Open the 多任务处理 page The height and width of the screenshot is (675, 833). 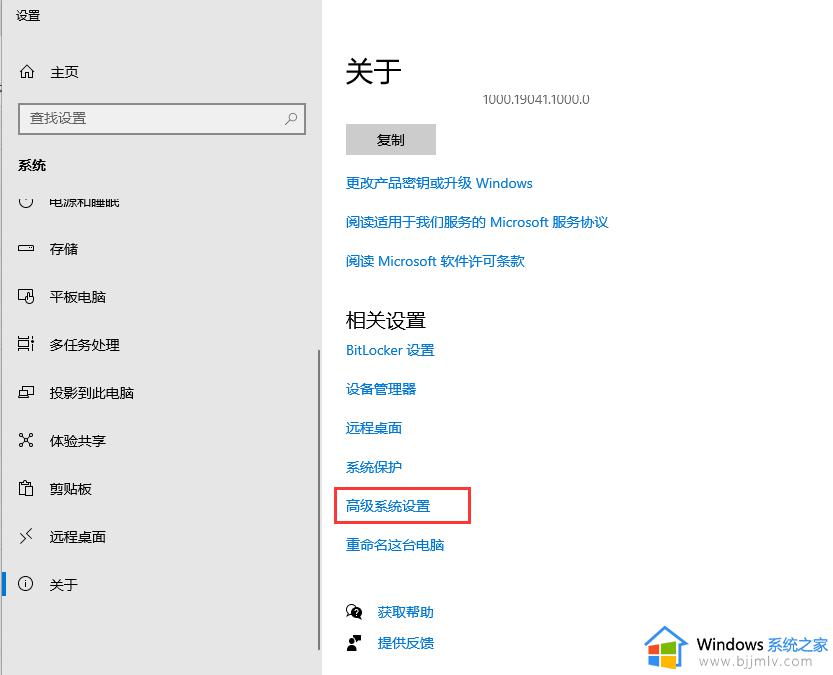84,345
